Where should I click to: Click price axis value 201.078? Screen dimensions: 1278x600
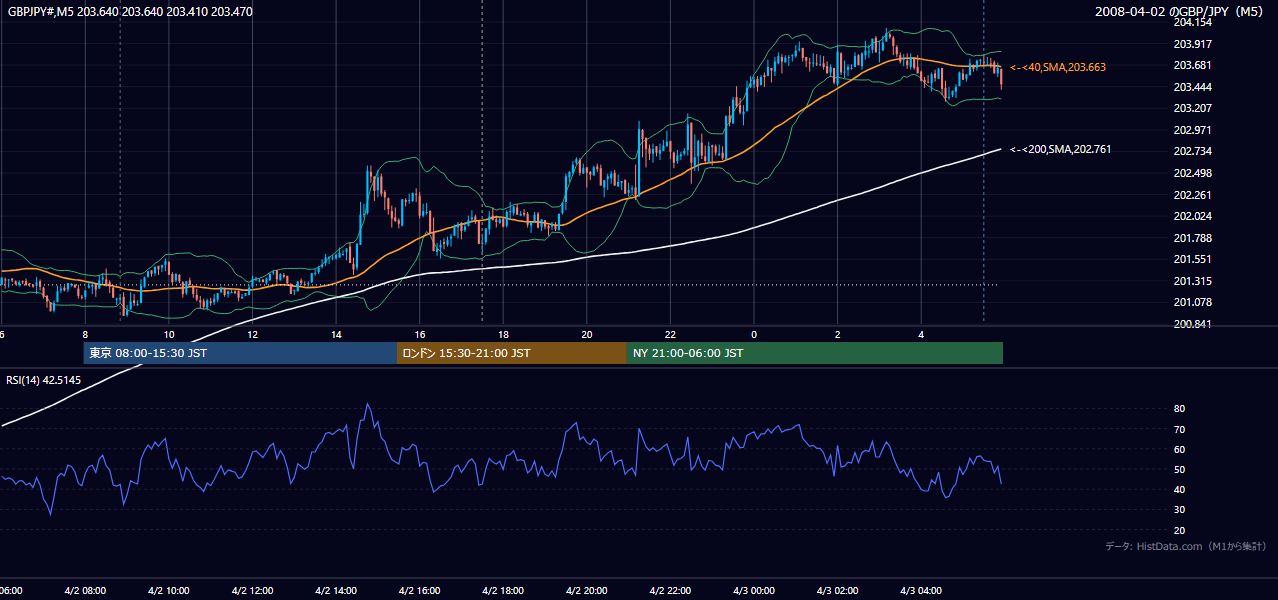tap(1192, 303)
